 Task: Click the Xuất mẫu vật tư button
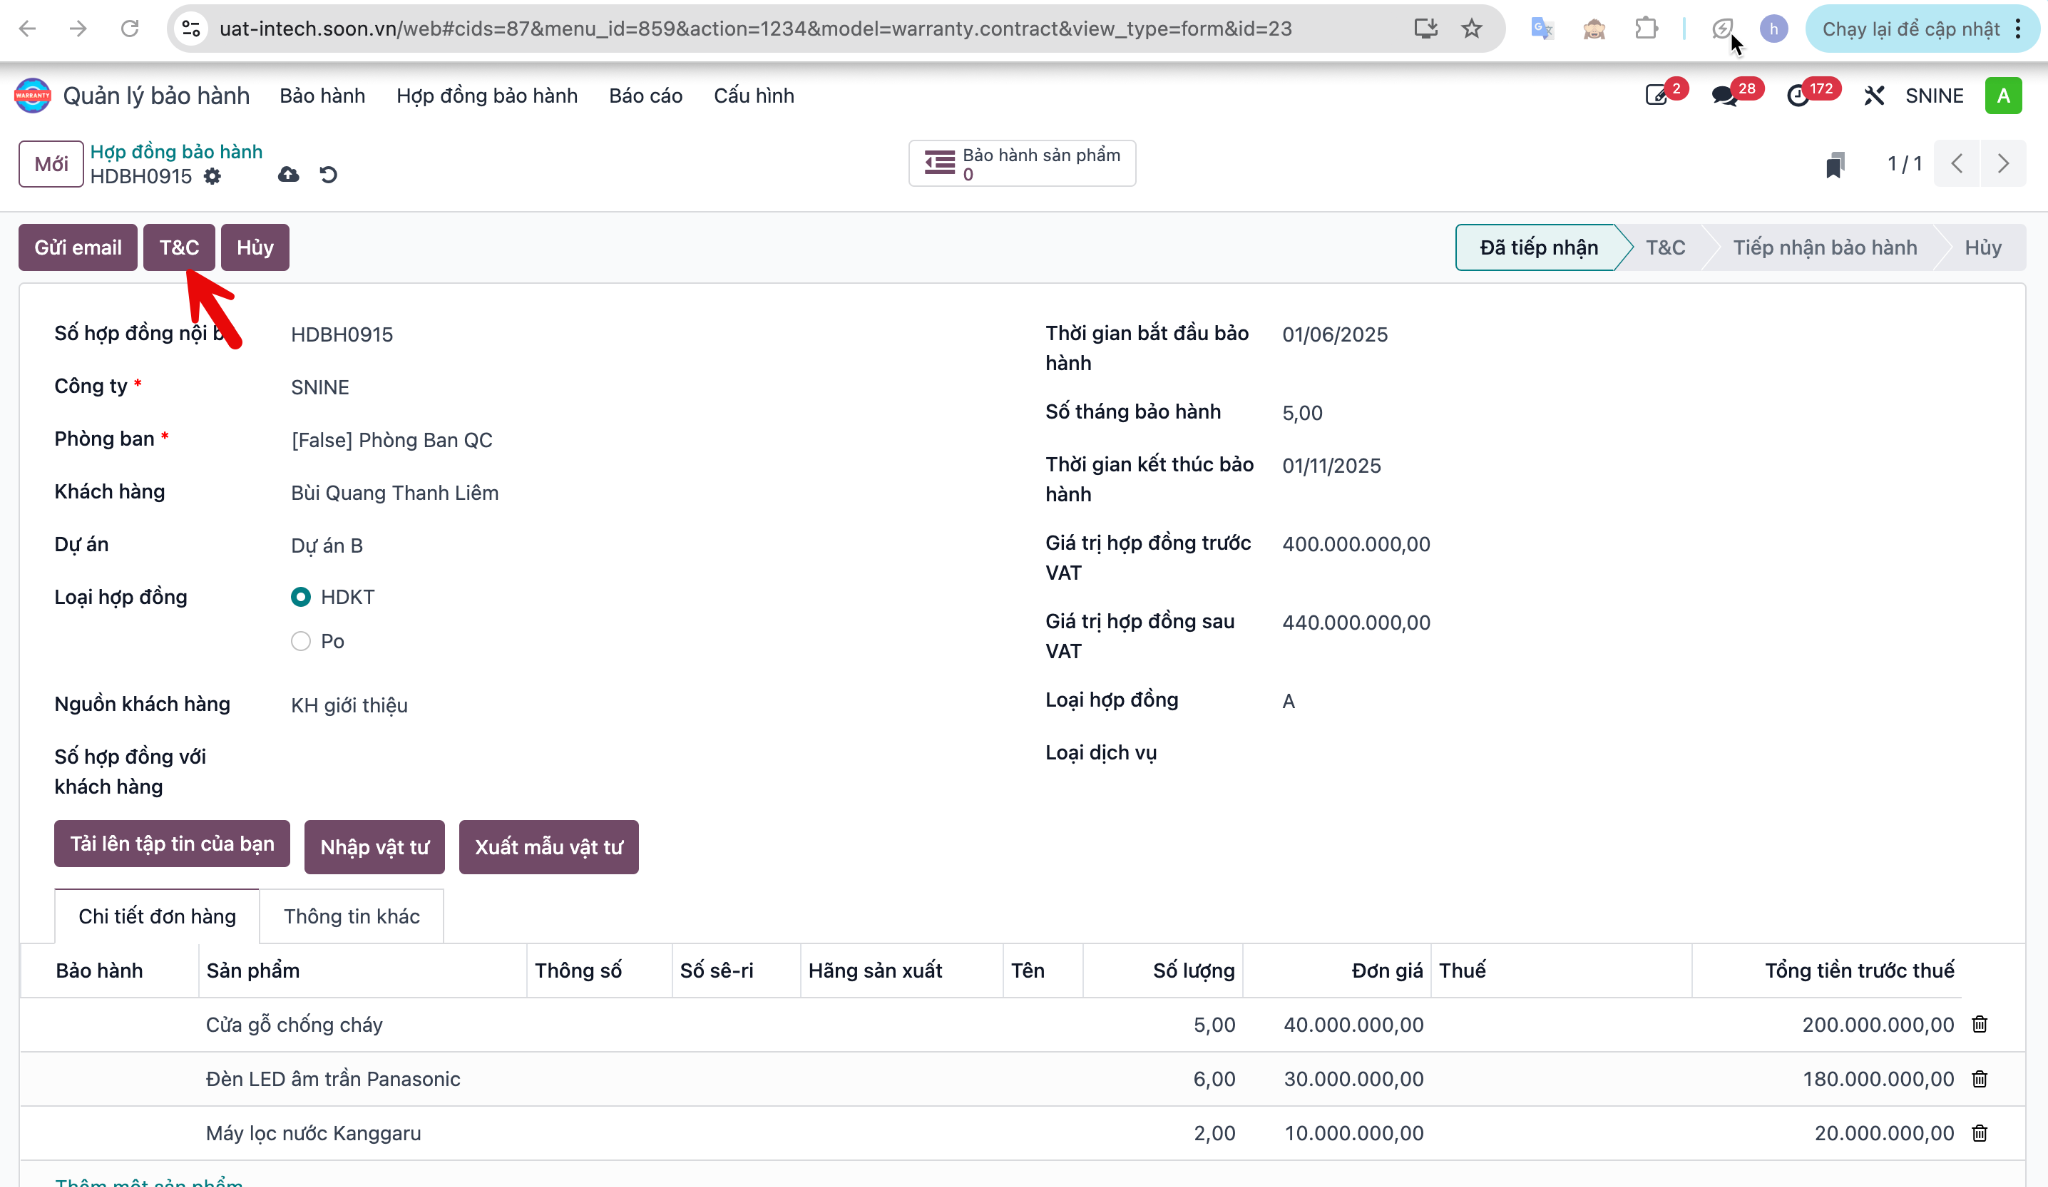548,847
